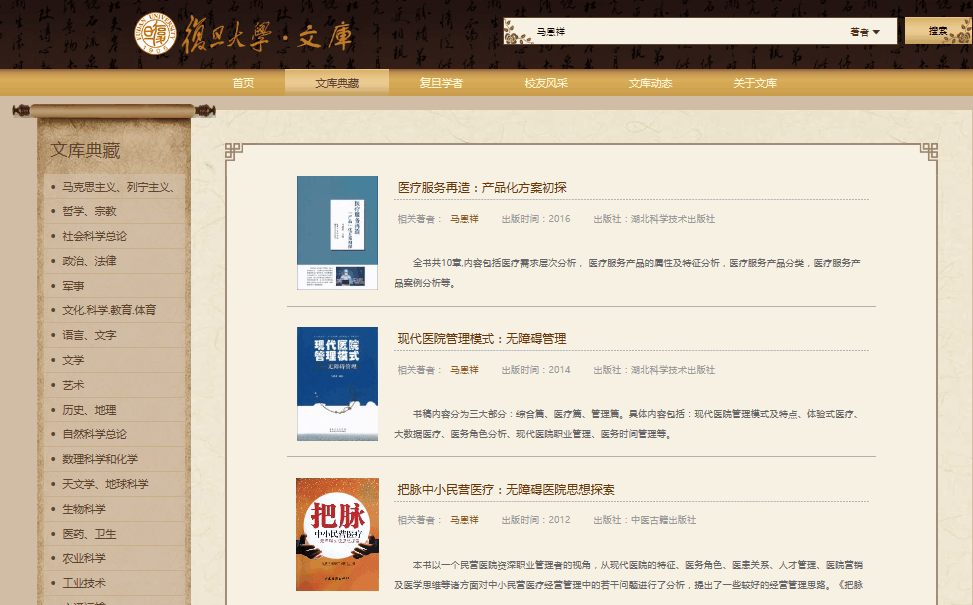The height and width of the screenshot is (605, 973).
Task: Open the 复旦学者 nav tab
Action: pos(441,83)
